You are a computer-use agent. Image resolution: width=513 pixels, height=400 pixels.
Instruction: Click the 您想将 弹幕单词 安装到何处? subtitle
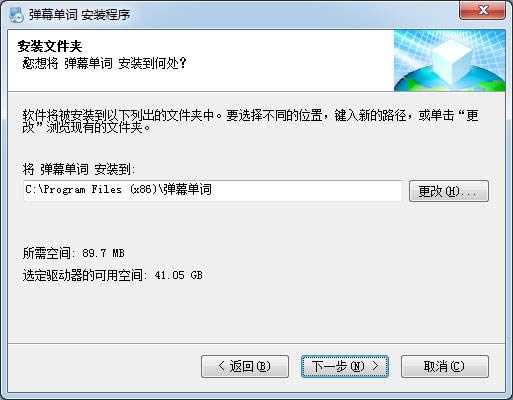point(104,63)
